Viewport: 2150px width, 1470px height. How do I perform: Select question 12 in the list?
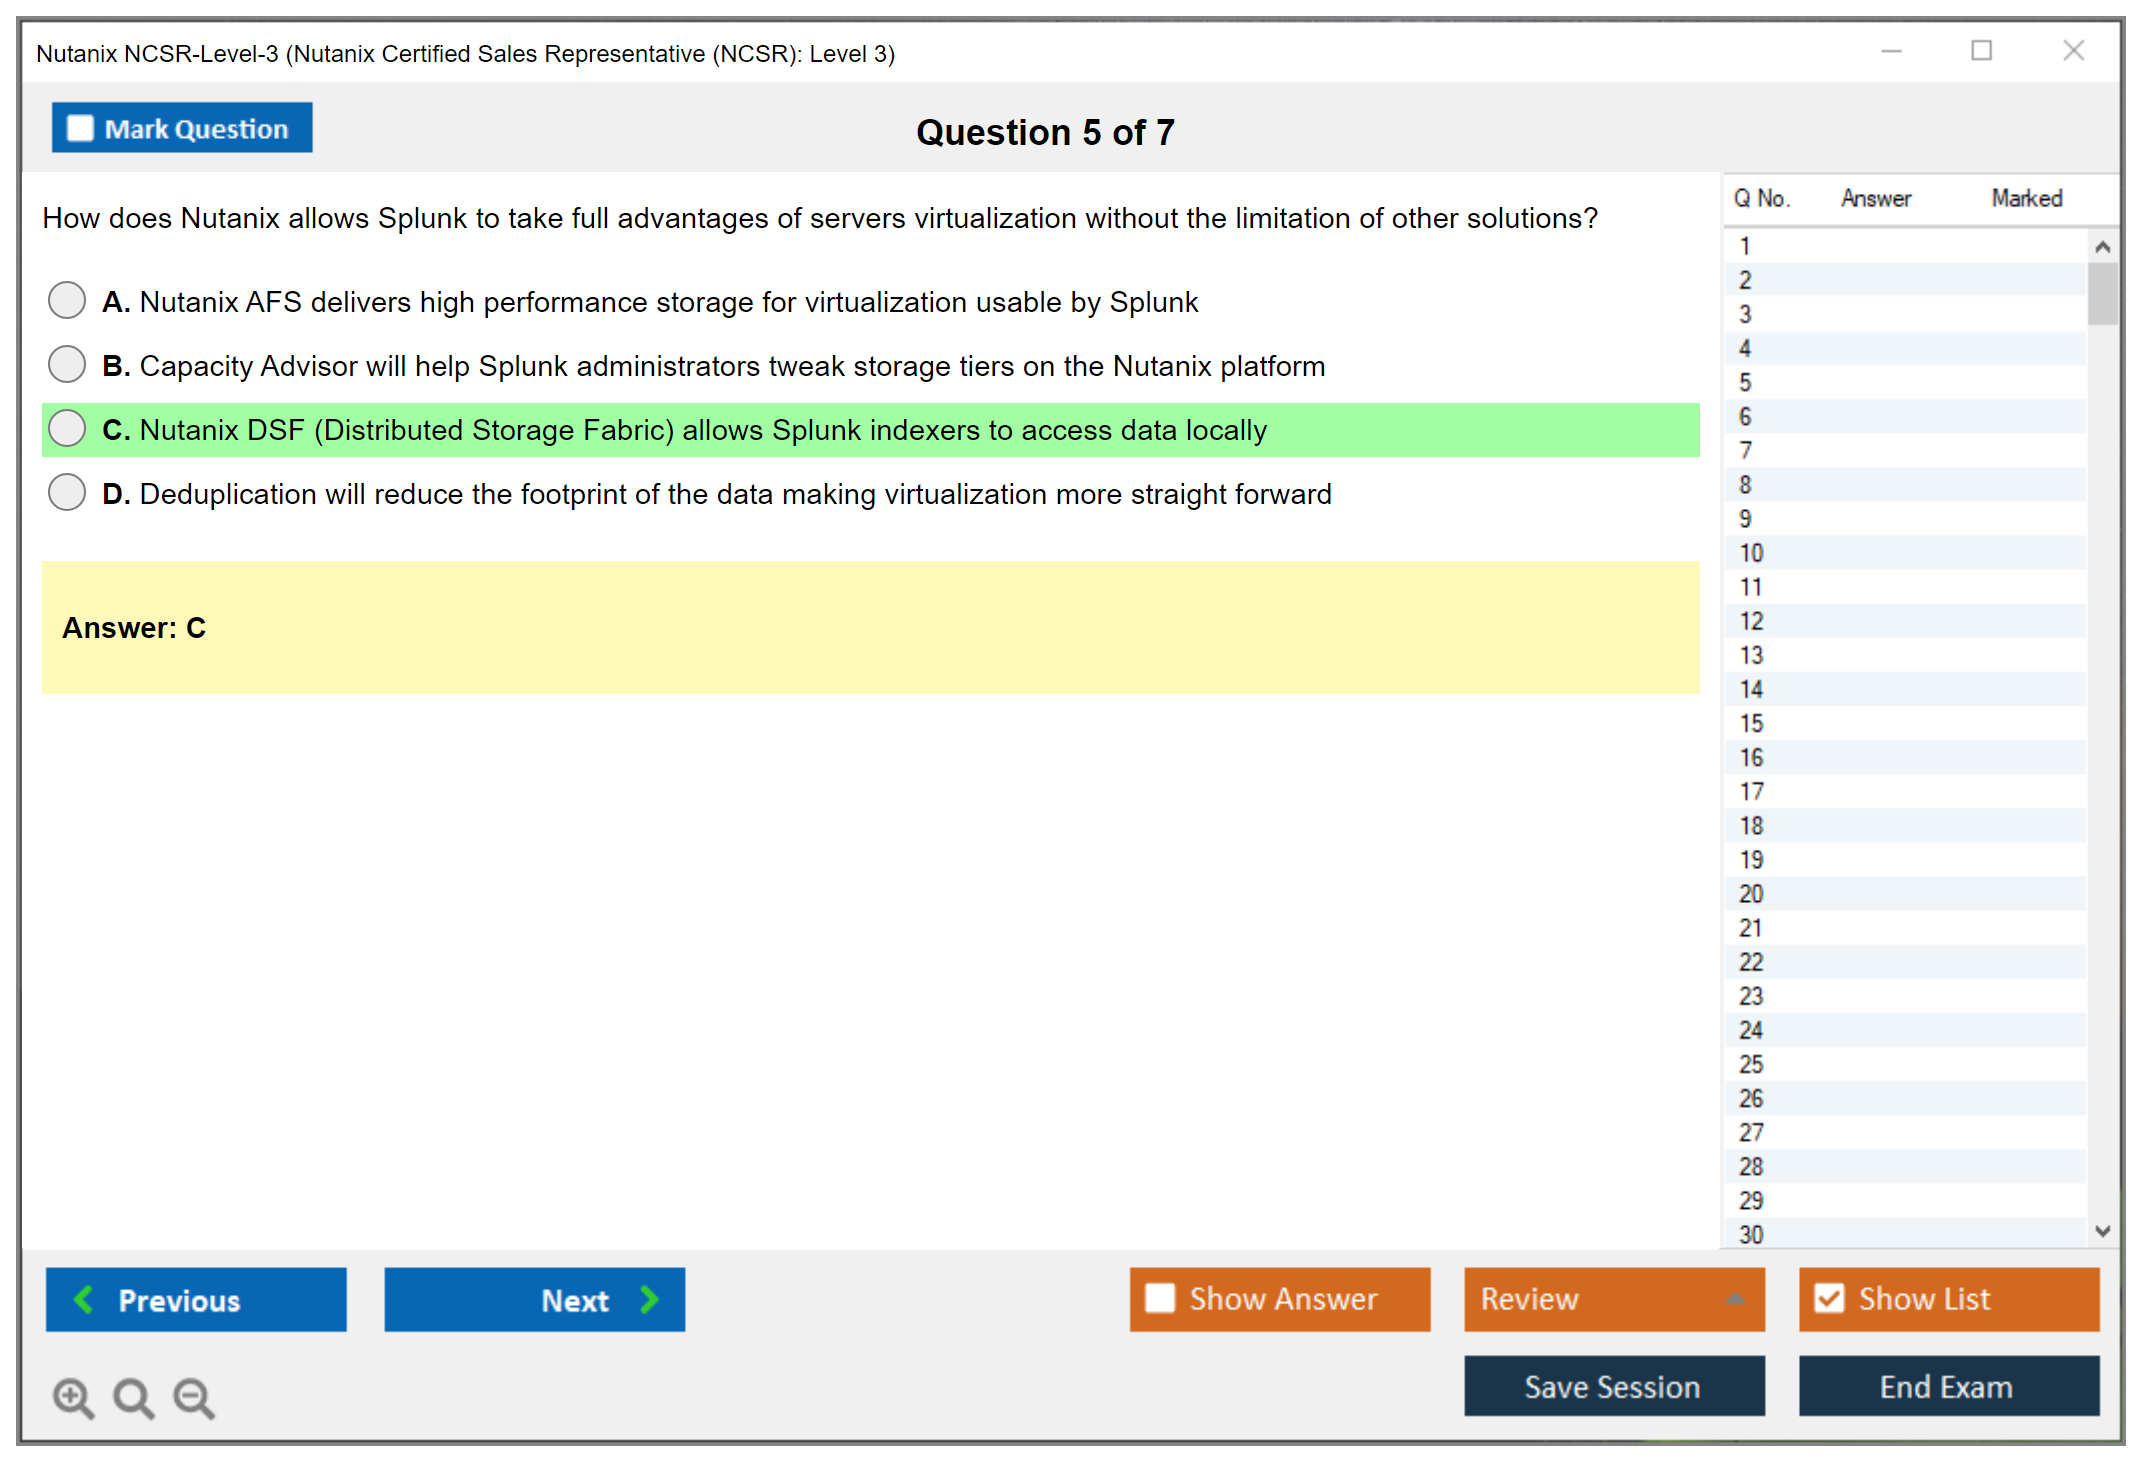1751,621
